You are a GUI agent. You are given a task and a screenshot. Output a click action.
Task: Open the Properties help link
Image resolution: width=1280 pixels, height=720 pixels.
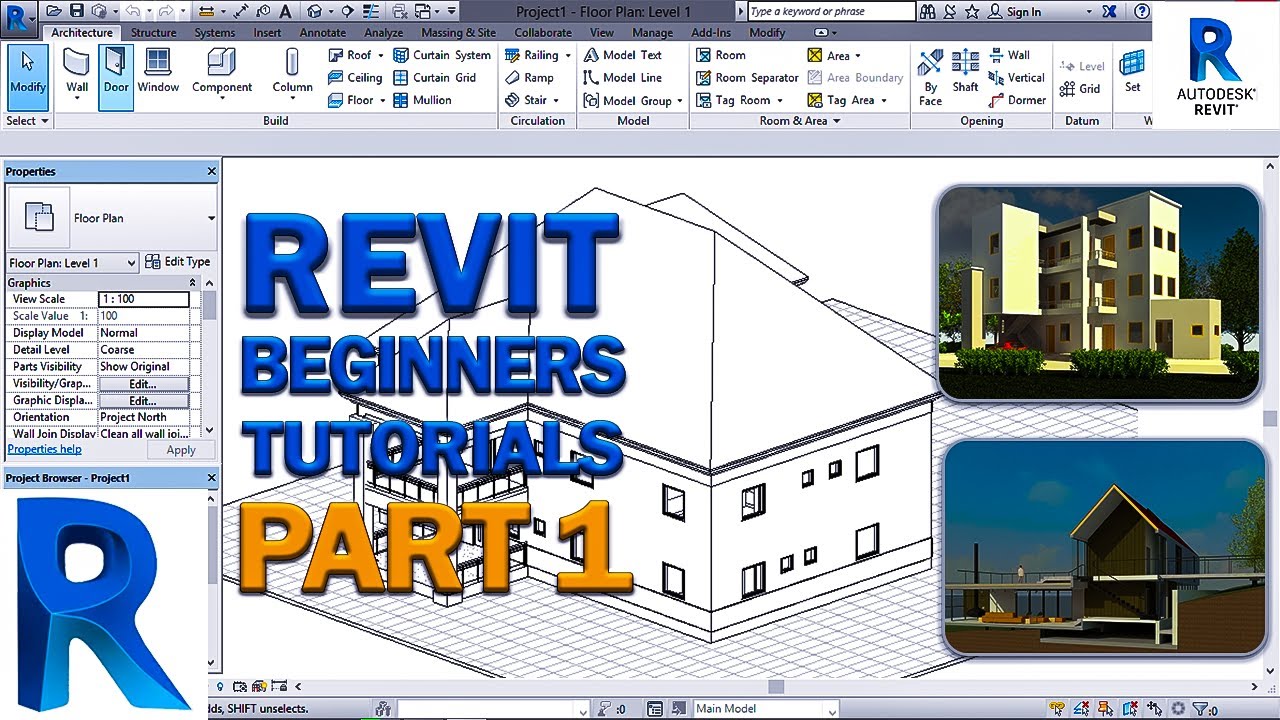[x=45, y=450]
